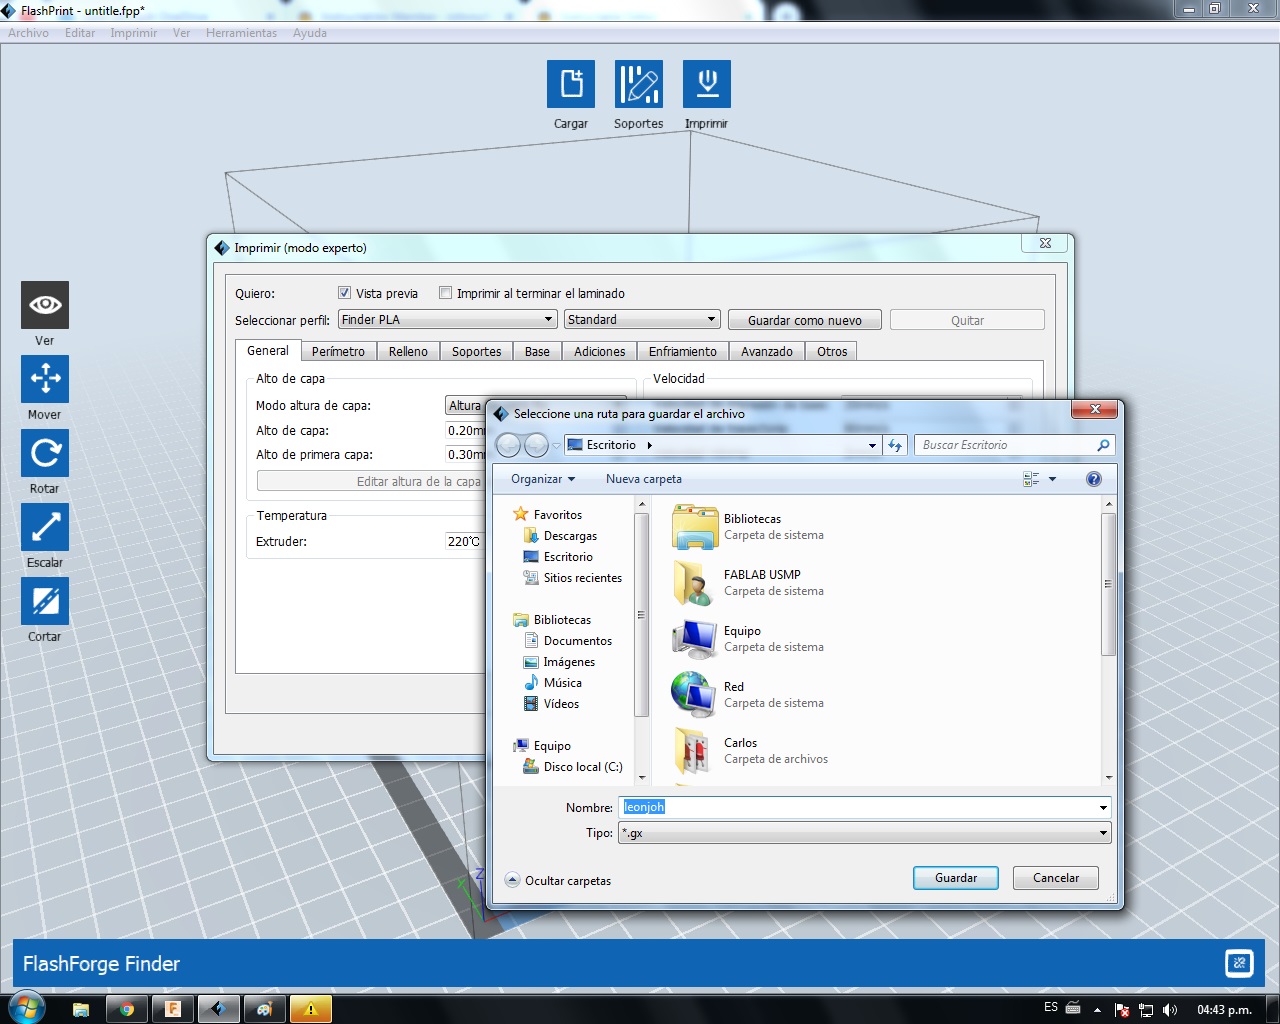Switch to the Enfriamiento tab
Screen dimensions: 1280x1024
point(682,352)
